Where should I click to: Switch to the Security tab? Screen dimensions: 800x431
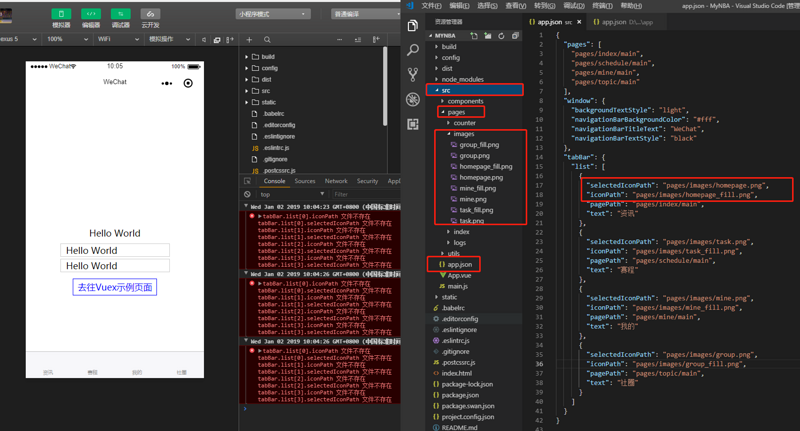pos(367,181)
